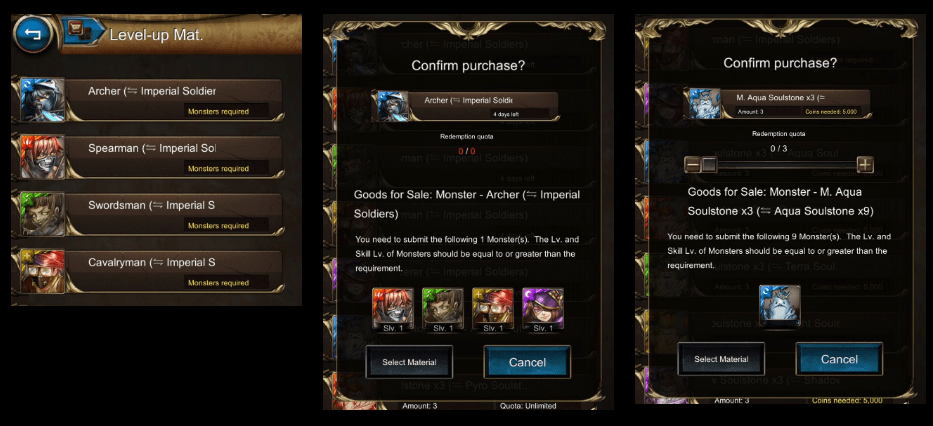Image resolution: width=933 pixels, height=426 pixels.
Task: Increase redemption quantity with plus button
Action: click(865, 164)
